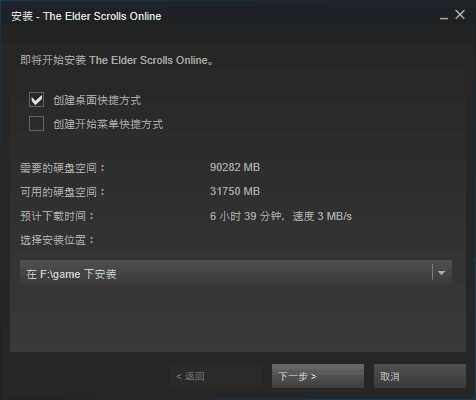Minimize the install dialog window

point(443,16)
